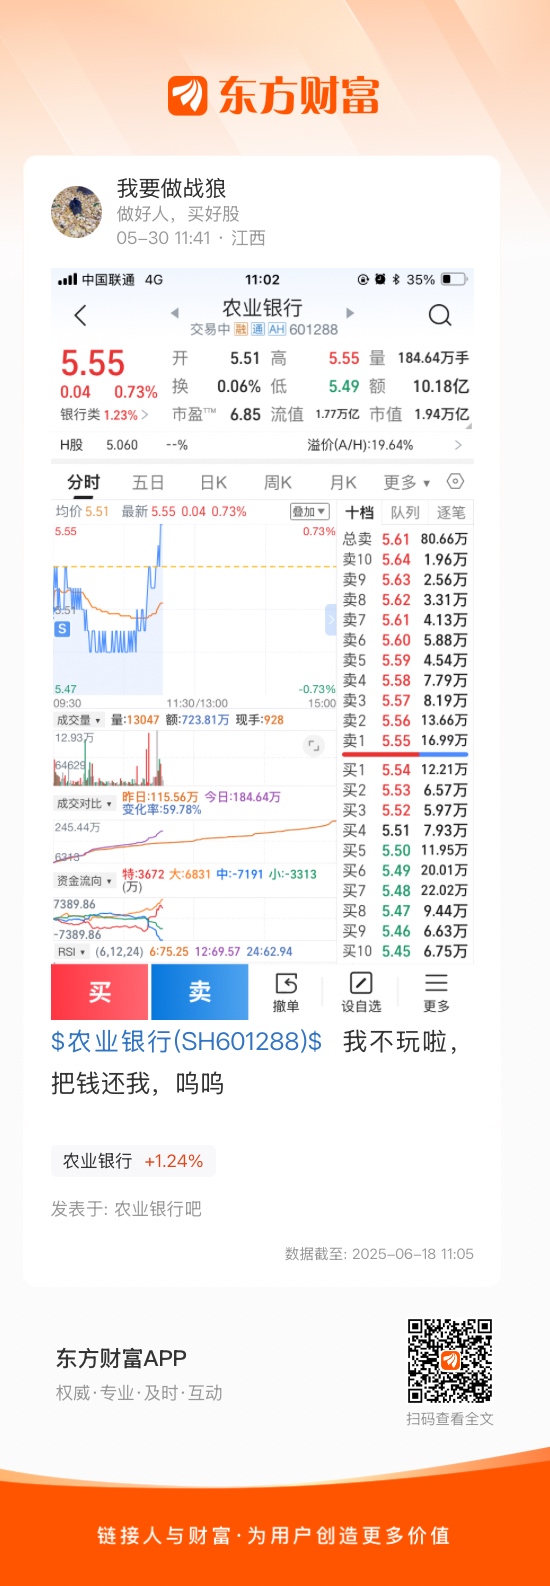
Task: Click the 东方财富 logo
Action: tap(273, 96)
